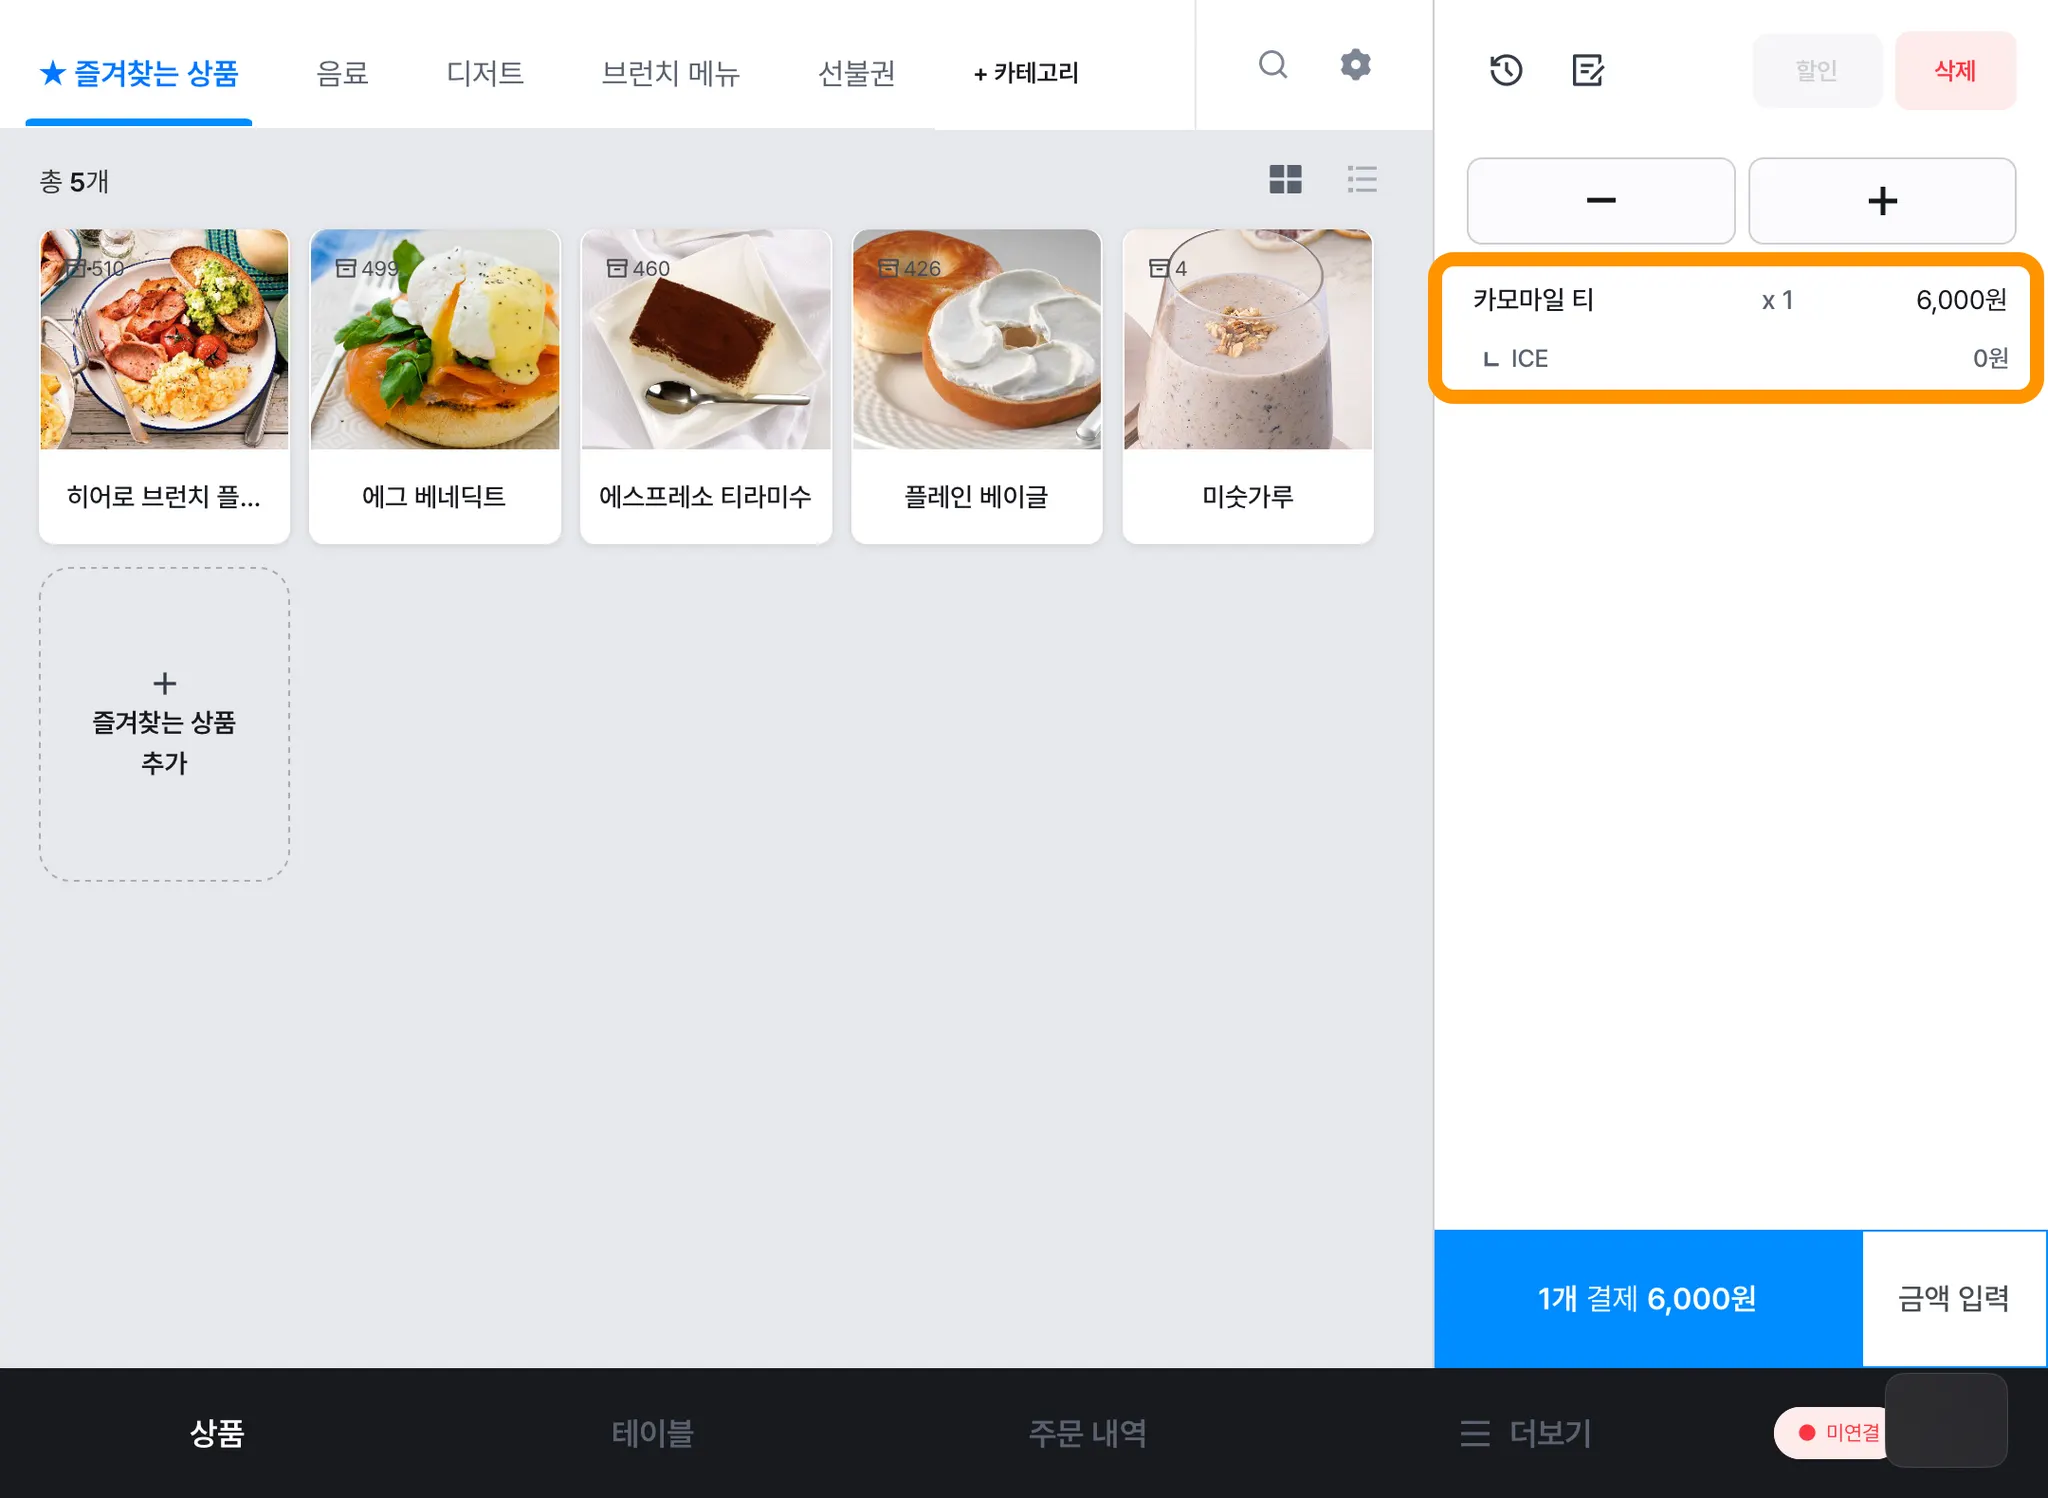The image size is (2048, 1498).
Task: Open the settings gear icon
Action: pyautogui.click(x=1355, y=65)
